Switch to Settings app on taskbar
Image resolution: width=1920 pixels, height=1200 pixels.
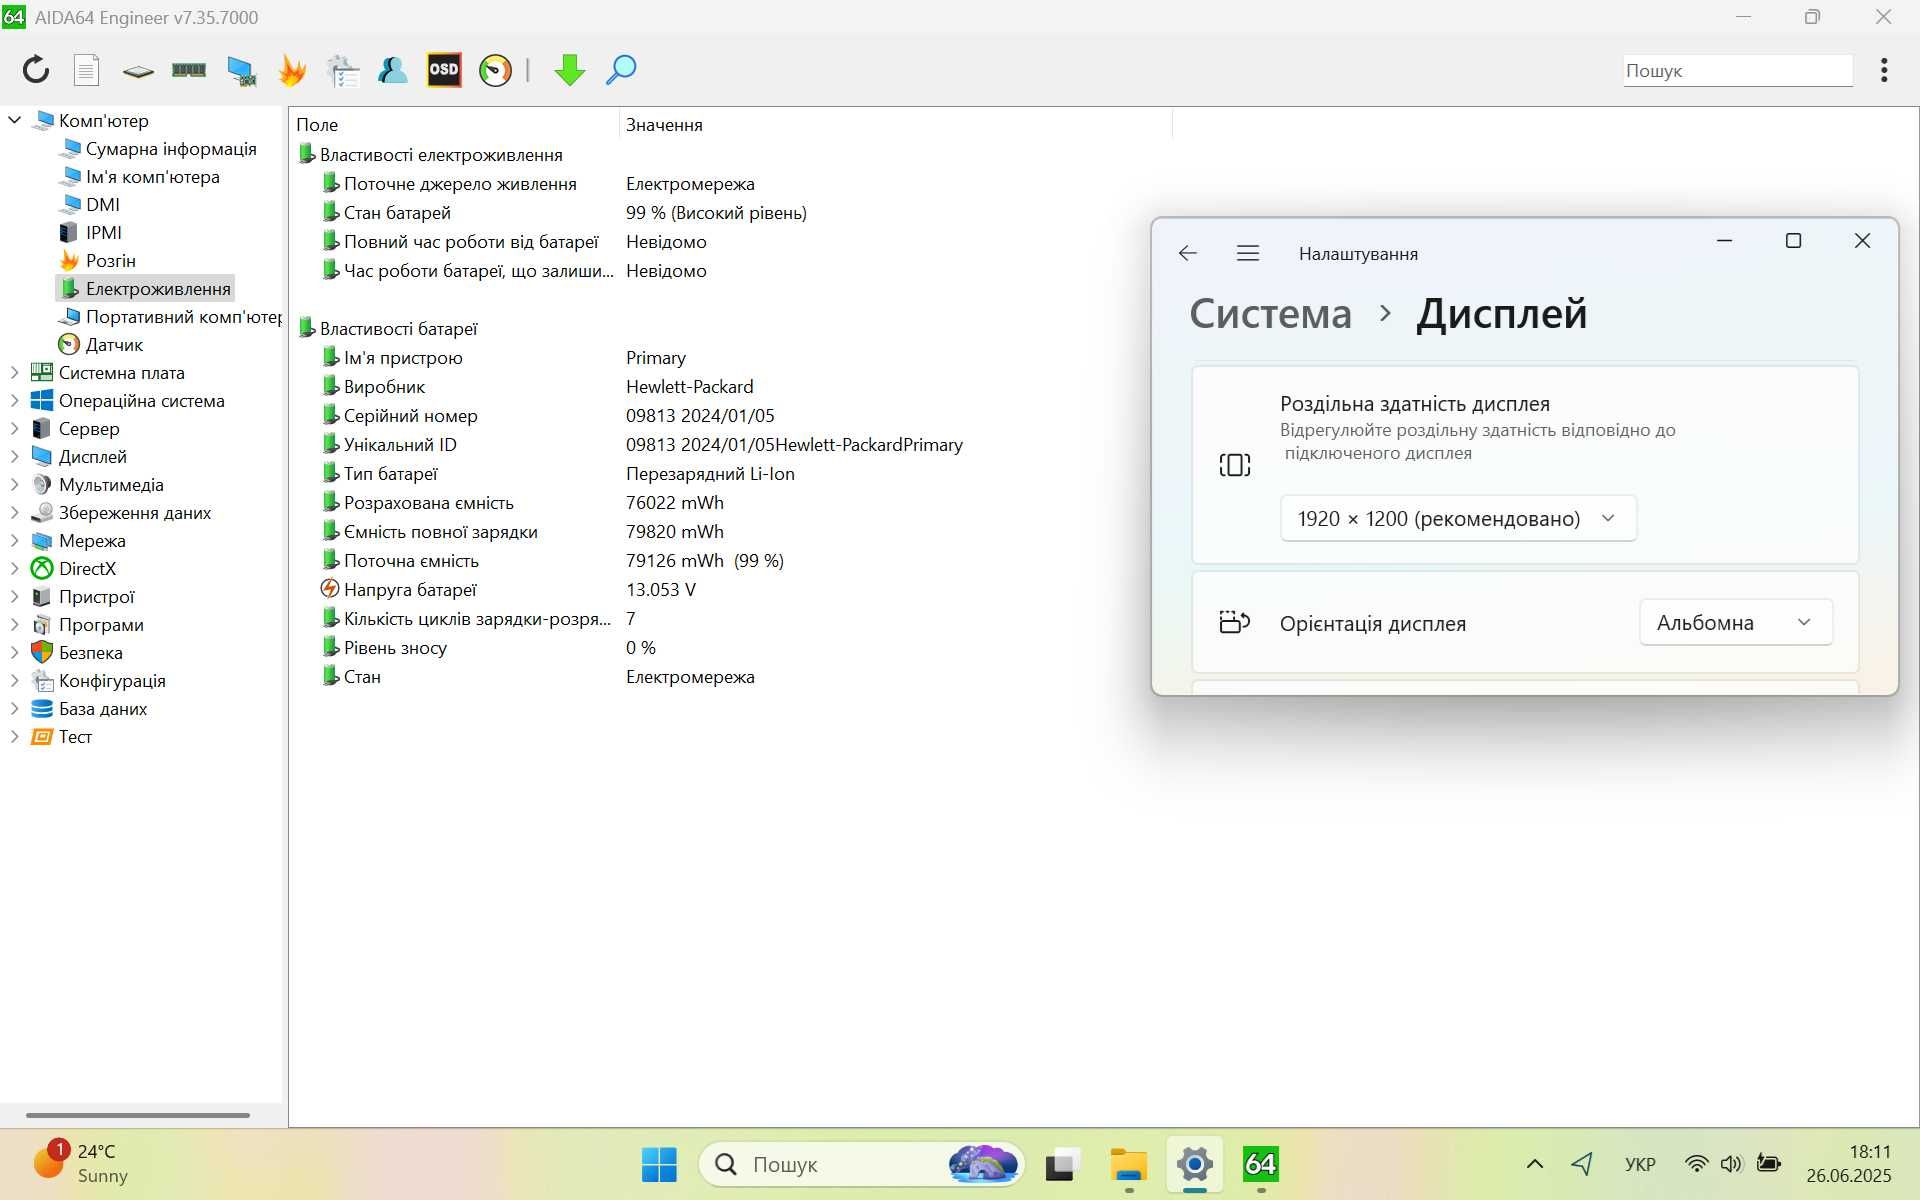(x=1195, y=1164)
